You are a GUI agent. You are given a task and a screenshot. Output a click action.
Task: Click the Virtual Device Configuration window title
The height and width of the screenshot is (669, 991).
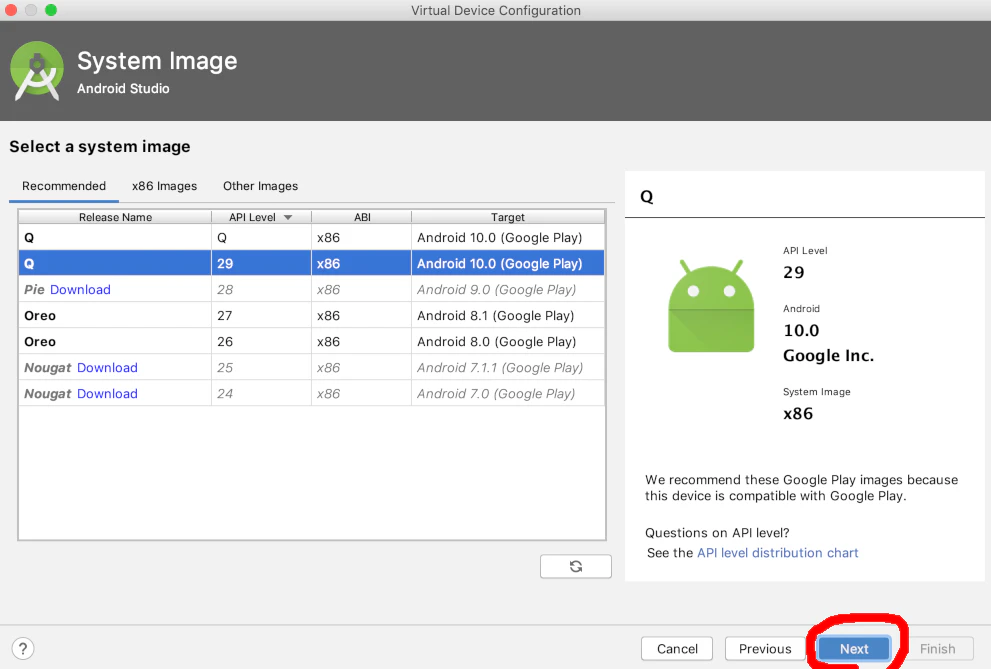496,10
